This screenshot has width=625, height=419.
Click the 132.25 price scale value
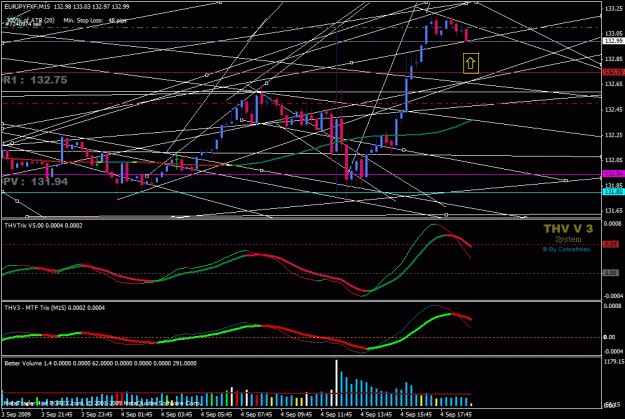pos(614,135)
